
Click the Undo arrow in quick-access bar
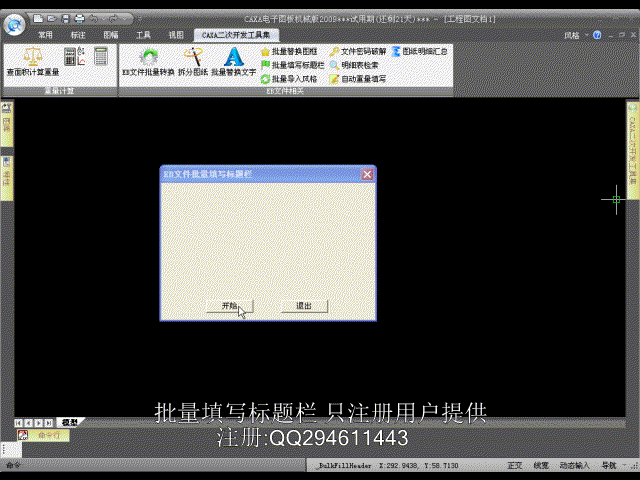[94, 18]
